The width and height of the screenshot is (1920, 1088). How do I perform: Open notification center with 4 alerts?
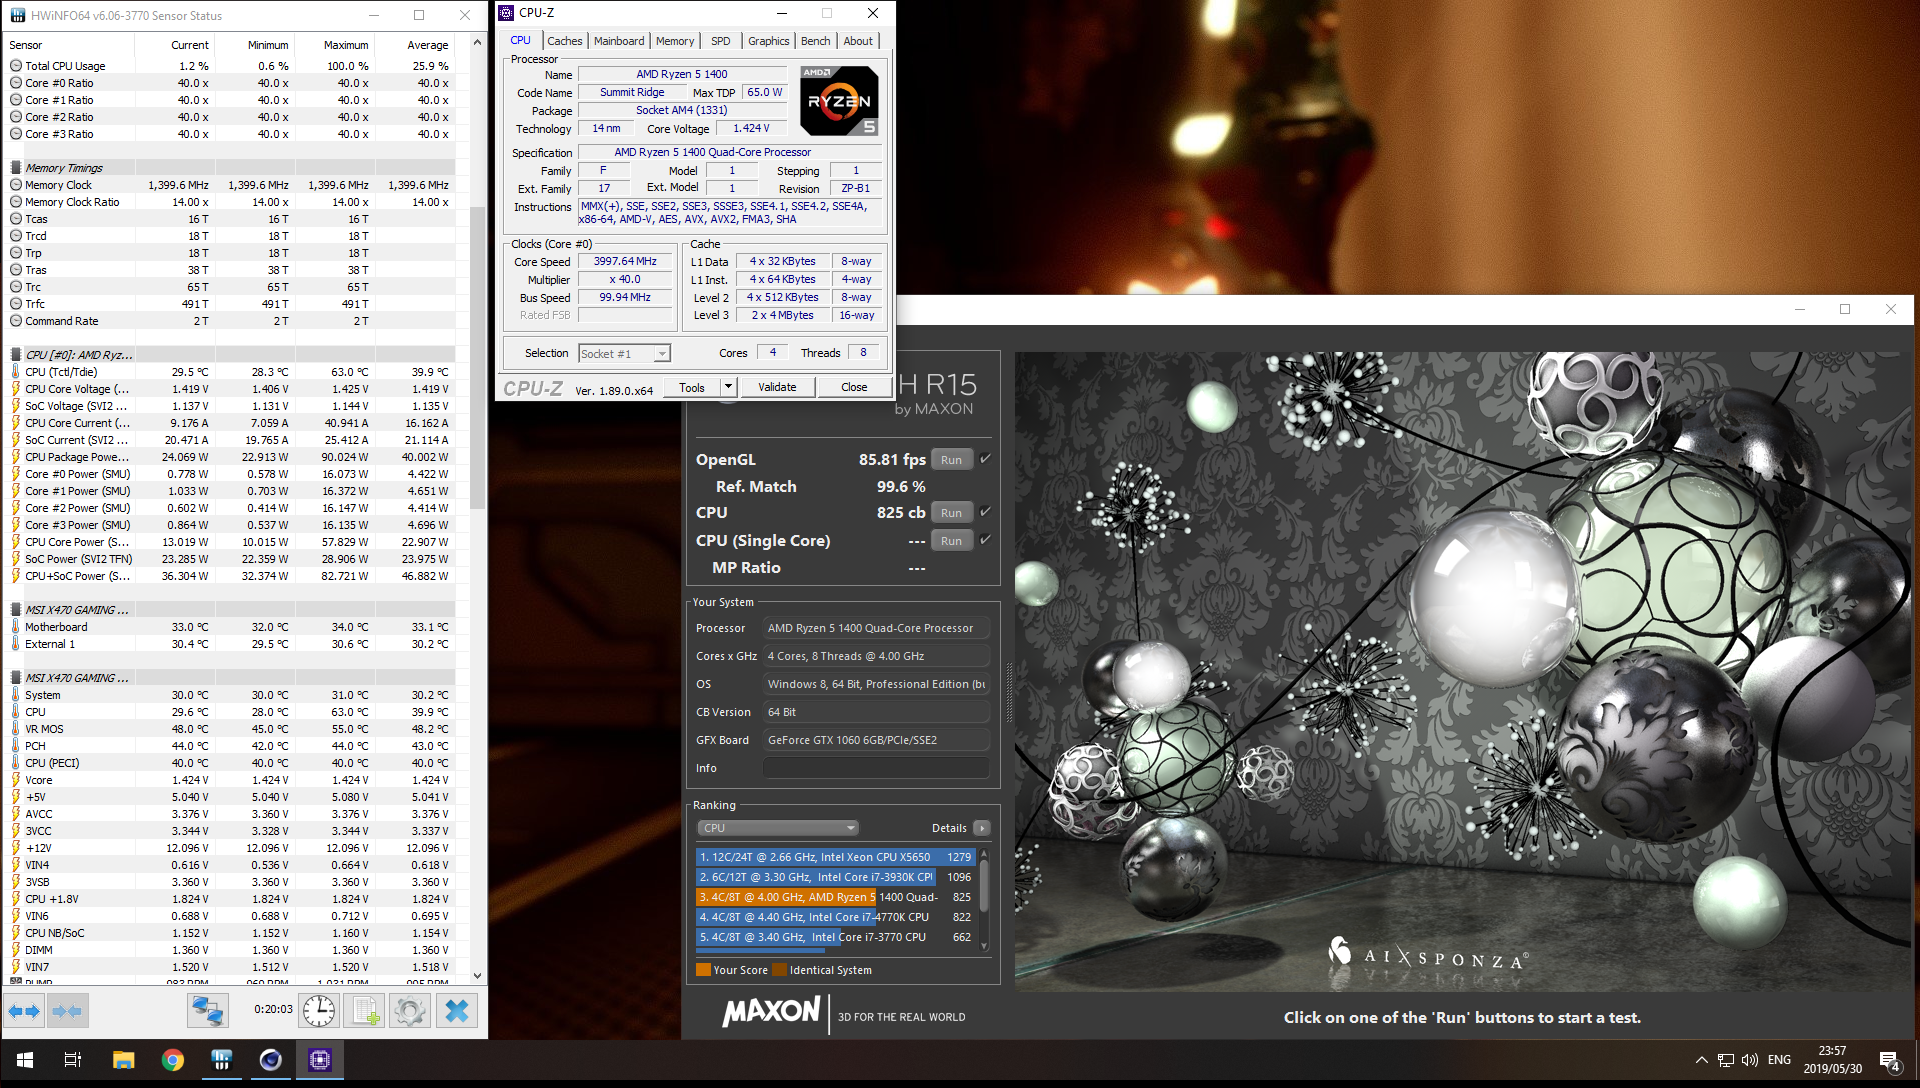point(1890,1061)
